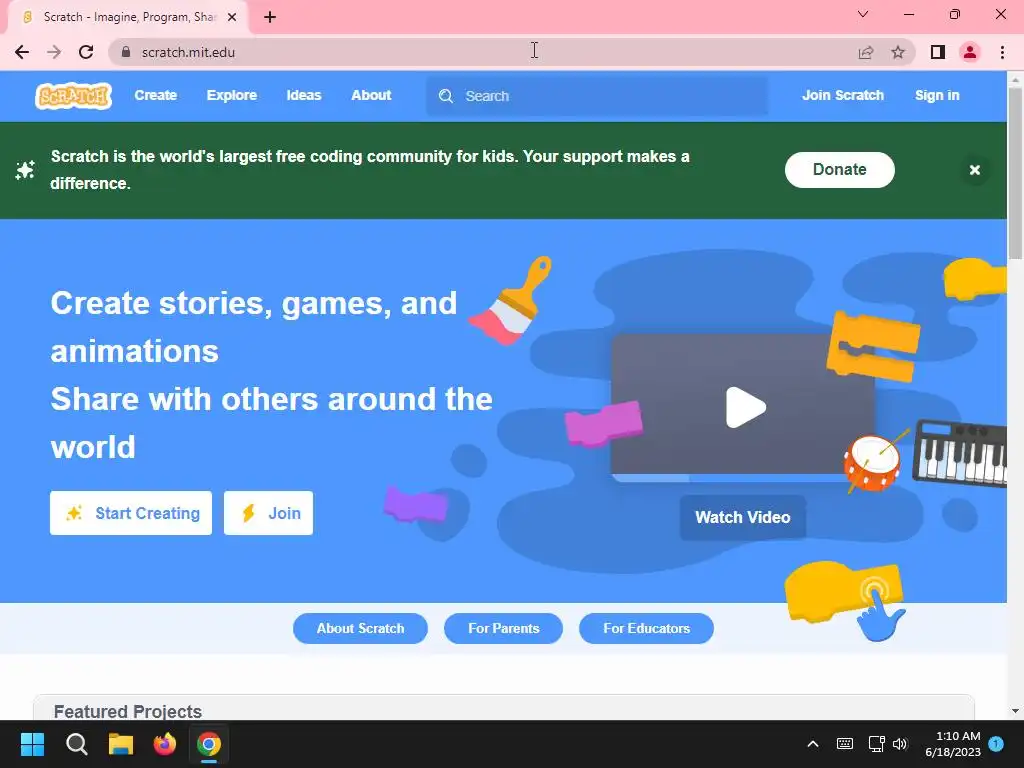Select the Scratch - Imagine, Program tab
Image resolution: width=1024 pixels, height=768 pixels.
[128, 17]
